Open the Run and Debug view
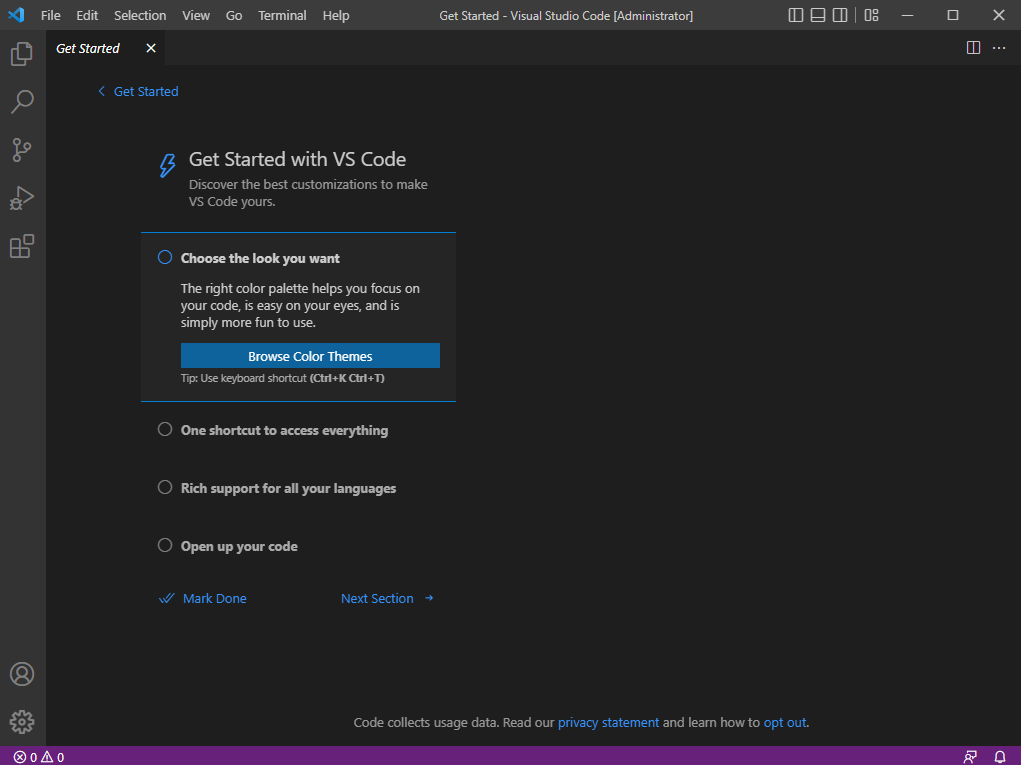Screen dimensions: 1021x765 (22, 198)
